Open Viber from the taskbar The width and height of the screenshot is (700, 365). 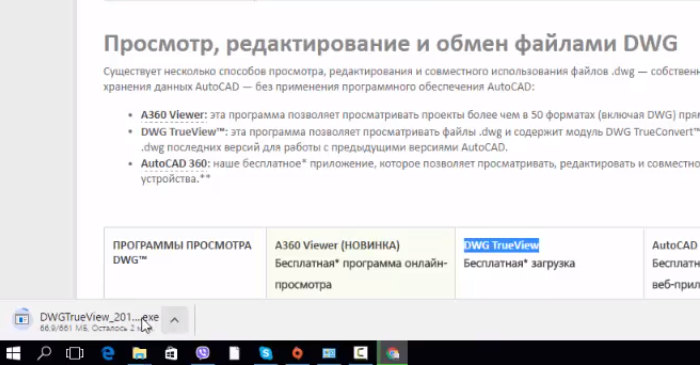point(203,353)
